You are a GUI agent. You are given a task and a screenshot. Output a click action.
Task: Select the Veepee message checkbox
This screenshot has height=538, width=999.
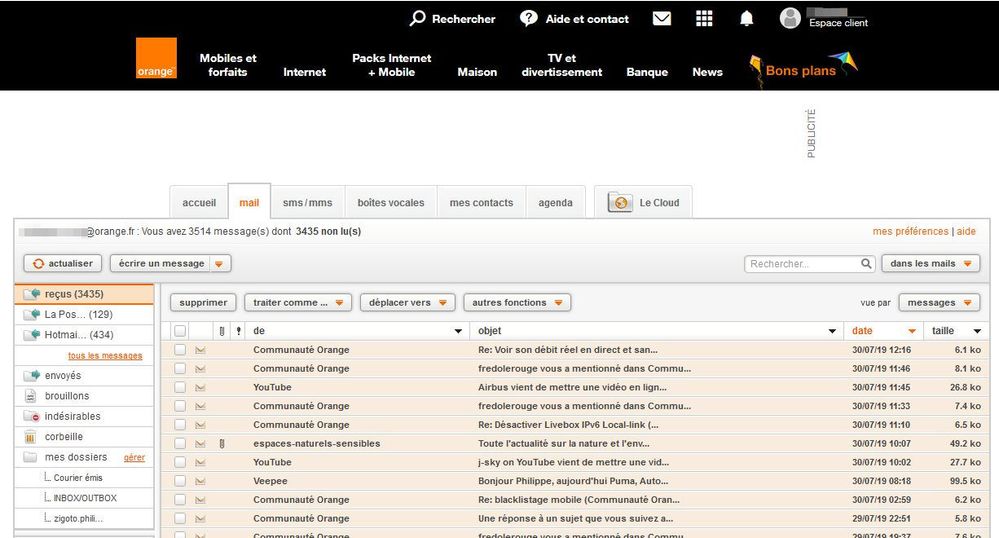coord(180,481)
